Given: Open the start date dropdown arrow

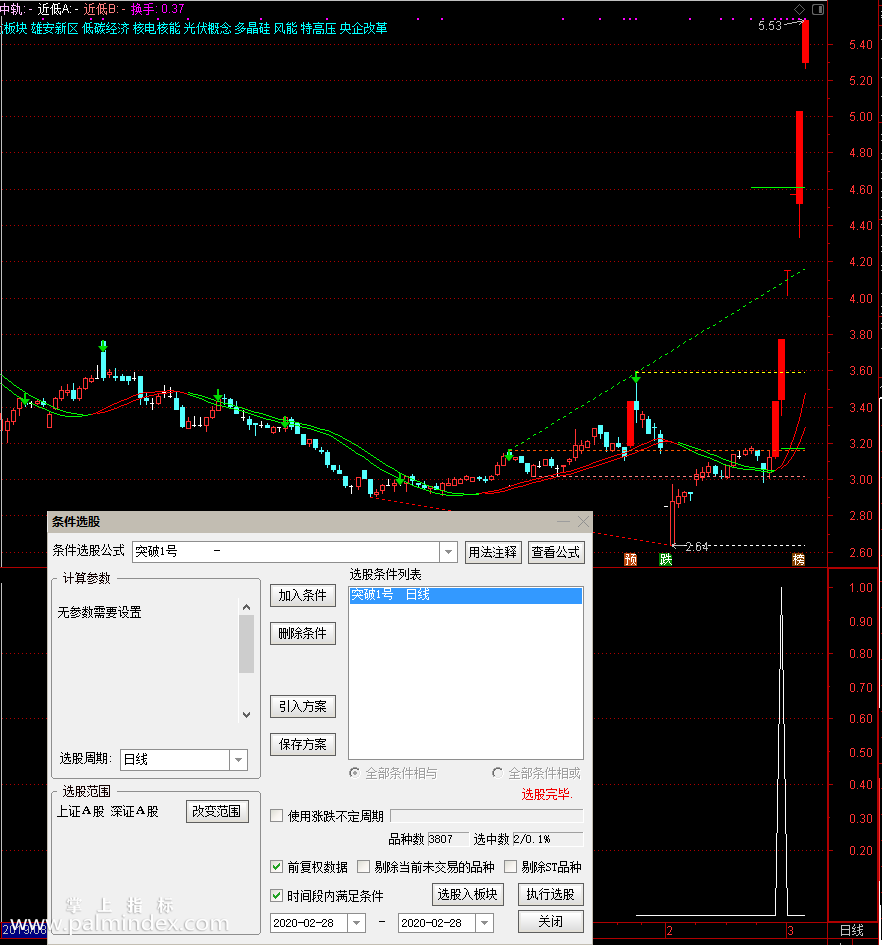Looking at the screenshot, I should point(356,923).
